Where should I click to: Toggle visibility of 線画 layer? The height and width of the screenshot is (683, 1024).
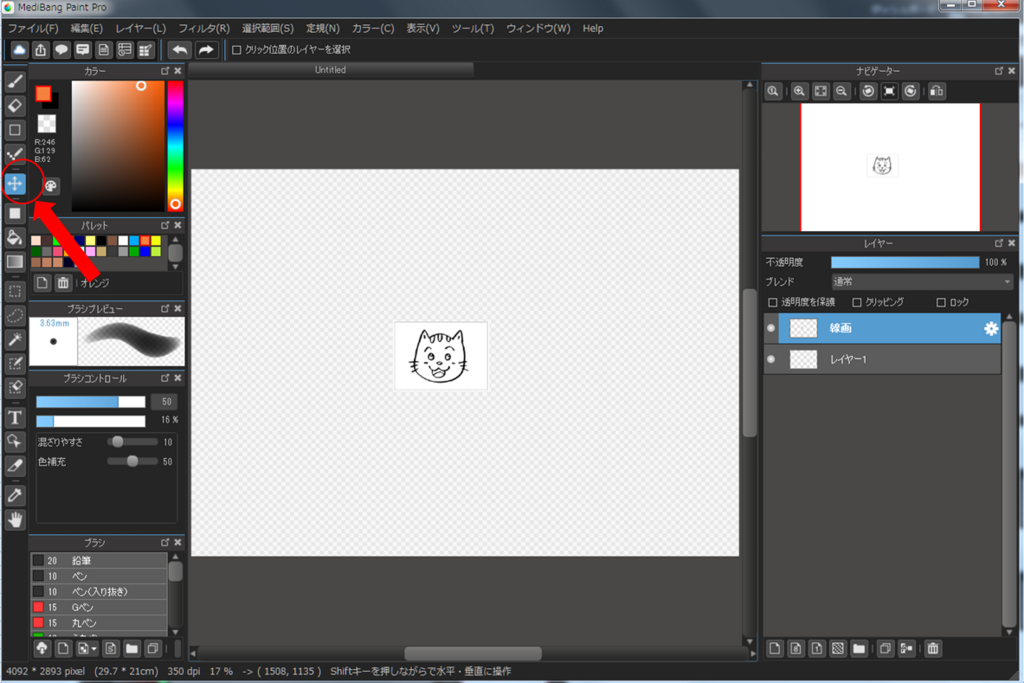pos(771,328)
